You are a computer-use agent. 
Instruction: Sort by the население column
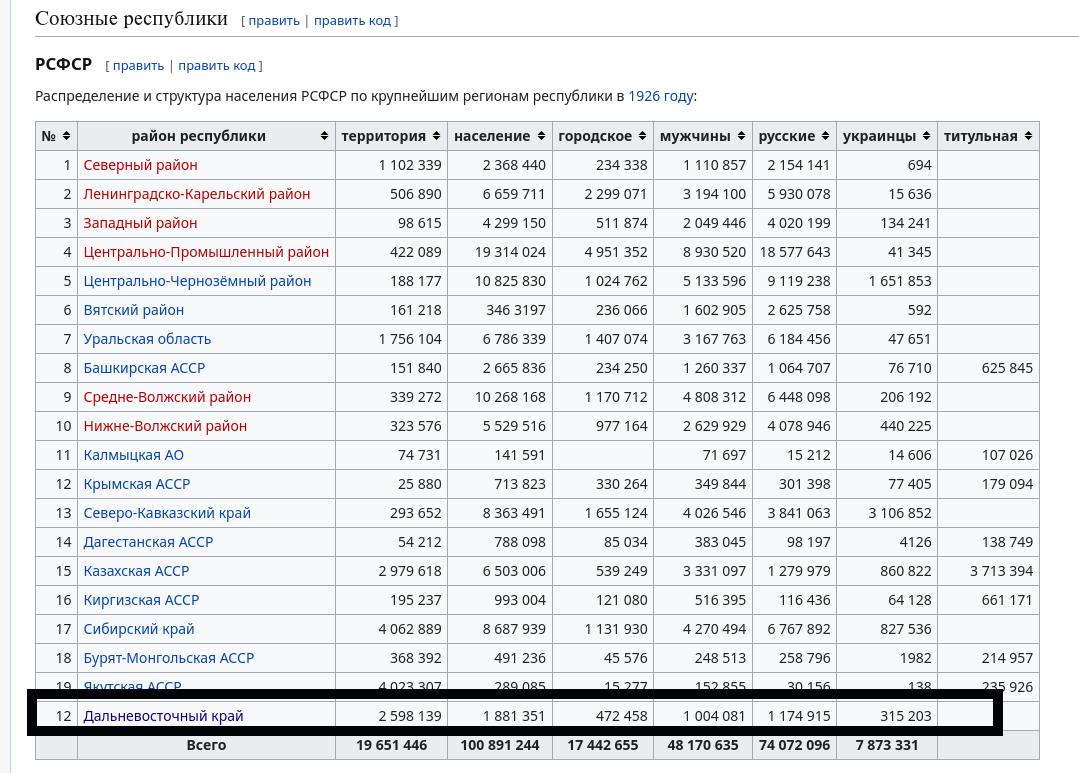coord(542,136)
